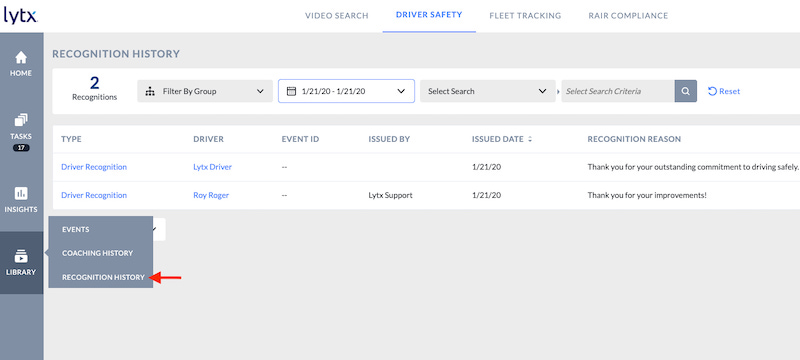Screen dimensions: 800x360
Task: Sort by Issued Date arrows
Action: (530, 139)
